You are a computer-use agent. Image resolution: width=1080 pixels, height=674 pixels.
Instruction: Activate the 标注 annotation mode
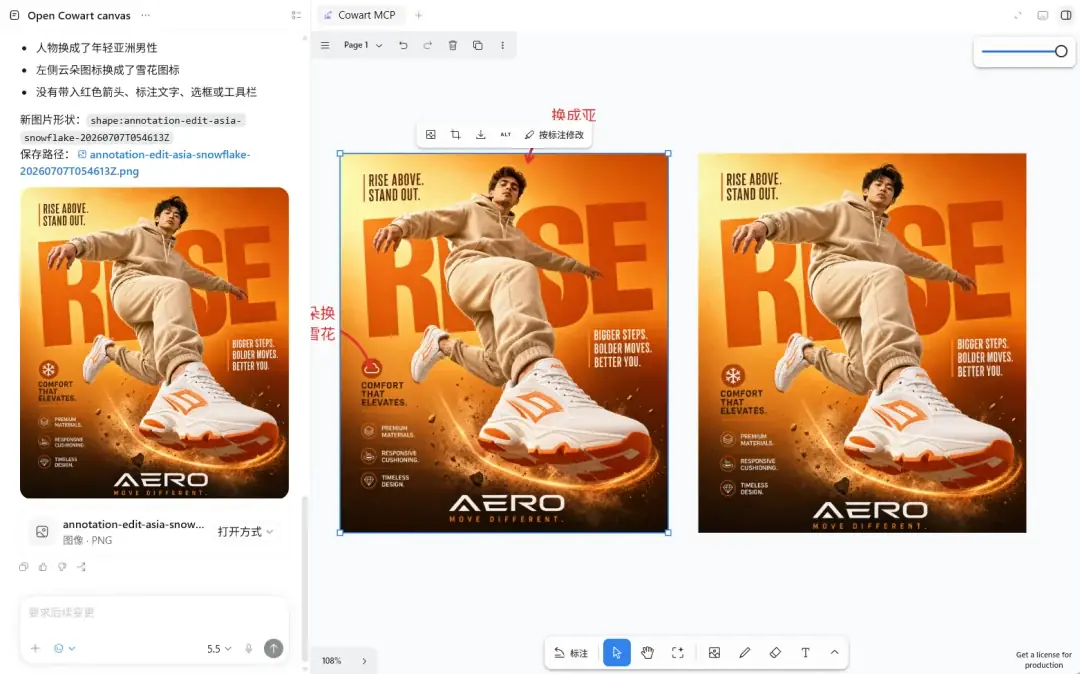[x=572, y=653]
